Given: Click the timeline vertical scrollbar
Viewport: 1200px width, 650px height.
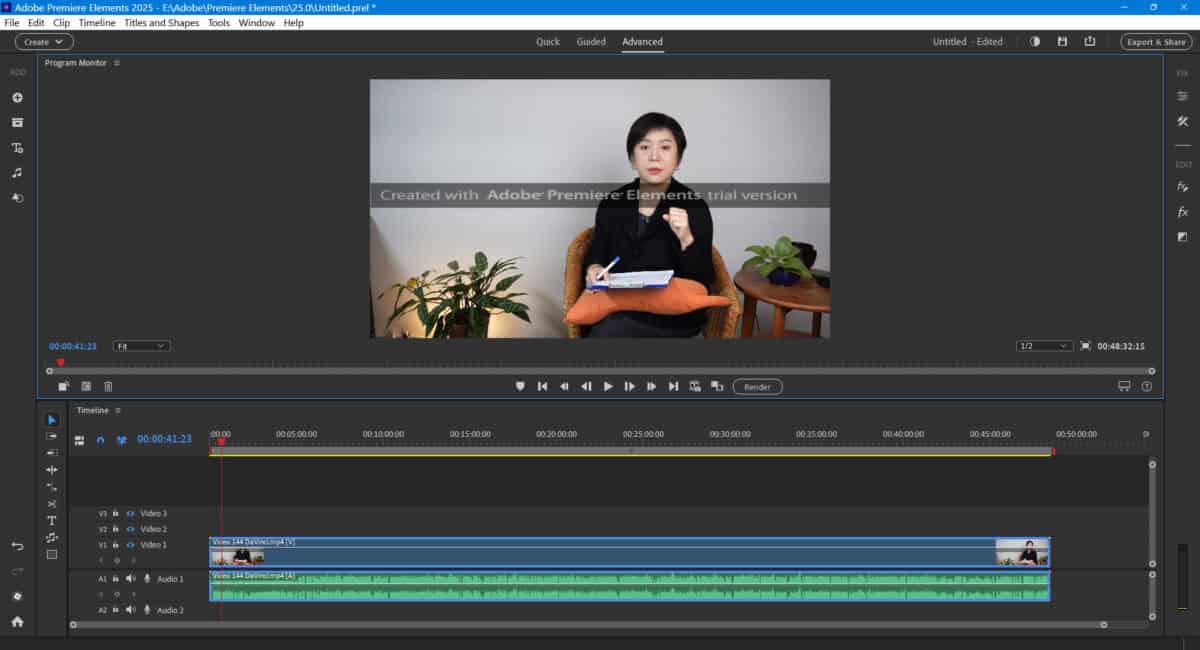Looking at the screenshot, I should (1152, 513).
